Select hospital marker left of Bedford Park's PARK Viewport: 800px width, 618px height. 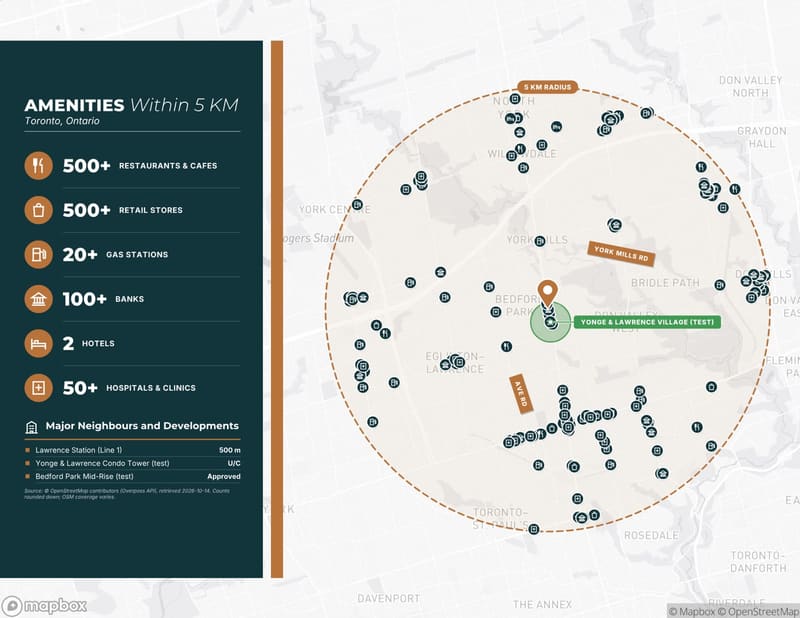point(495,311)
